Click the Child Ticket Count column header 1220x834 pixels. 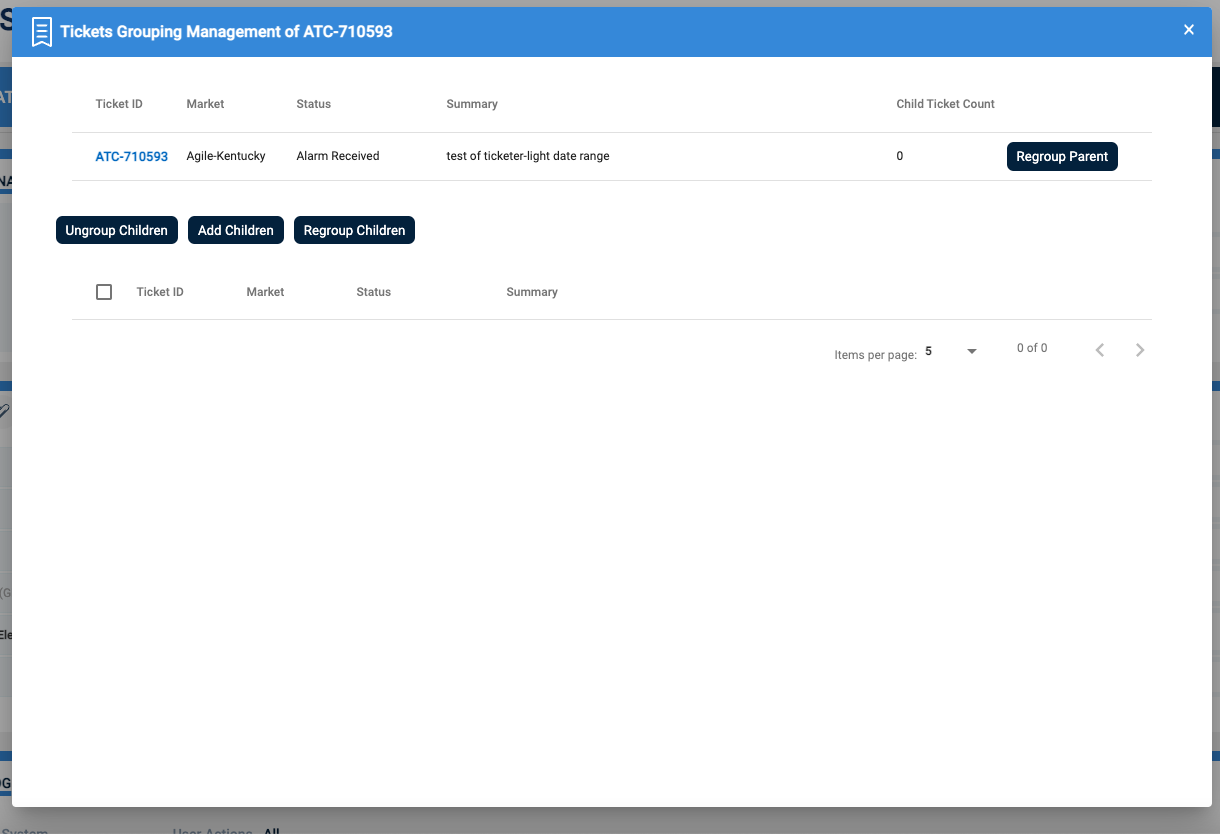pyautogui.click(x=945, y=104)
